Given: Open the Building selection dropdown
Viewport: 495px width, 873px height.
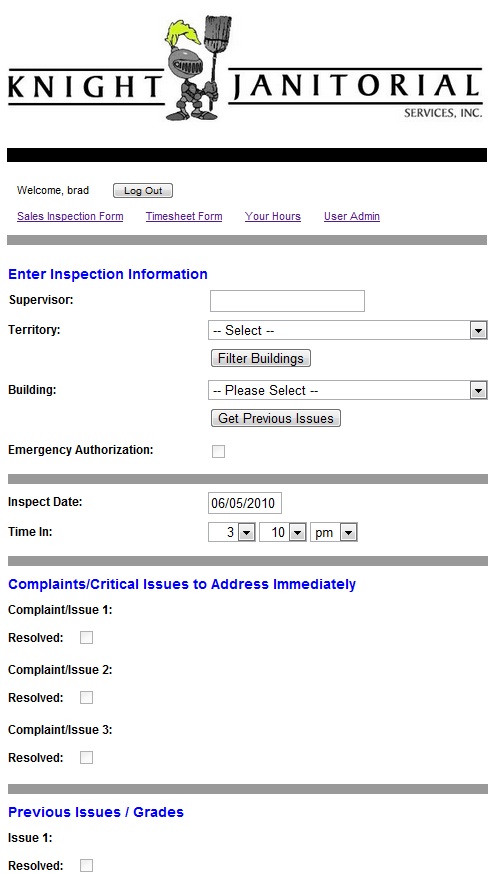Looking at the screenshot, I should pos(347,390).
